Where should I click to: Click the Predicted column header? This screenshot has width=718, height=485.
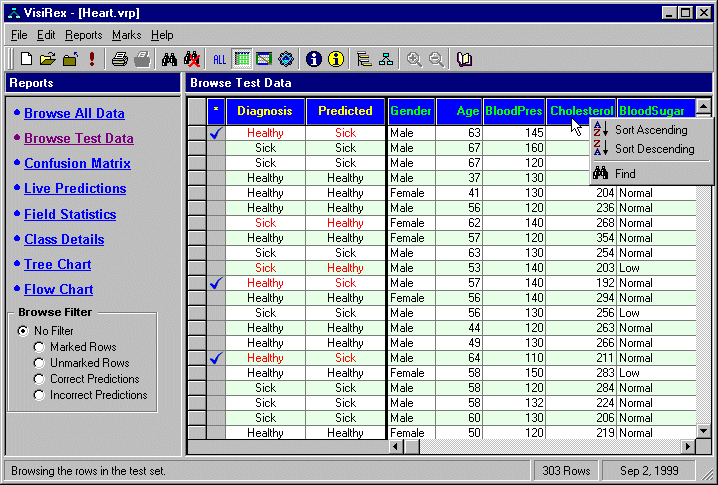tap(345, 111)
